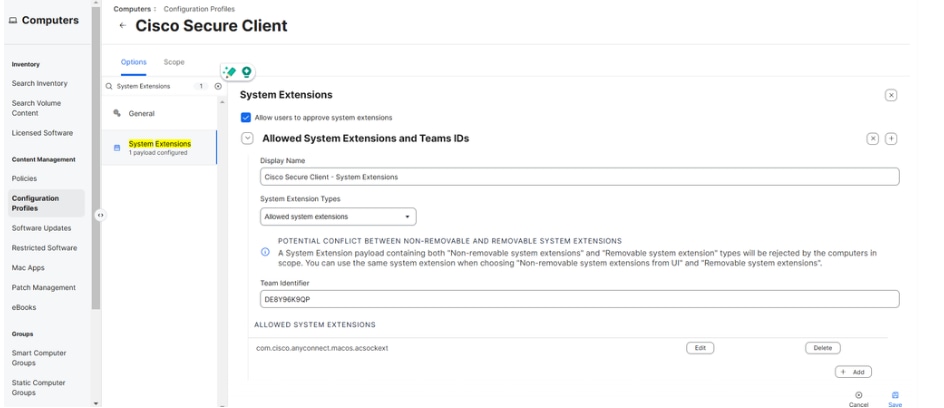This screenshot has height=408, width=944.
Task: Delete the com.cisco.anyconnect.macos.acsockext extension
Action: pos(822,347)
